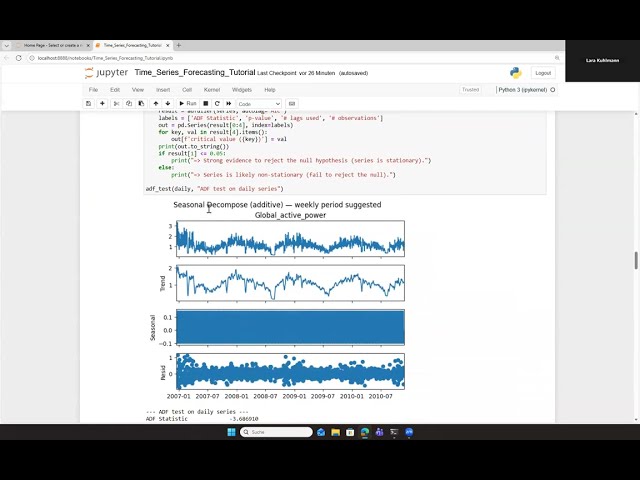Open File Explorer from the taskbar
Screen dimensions: 640x480
coord(336,432)
